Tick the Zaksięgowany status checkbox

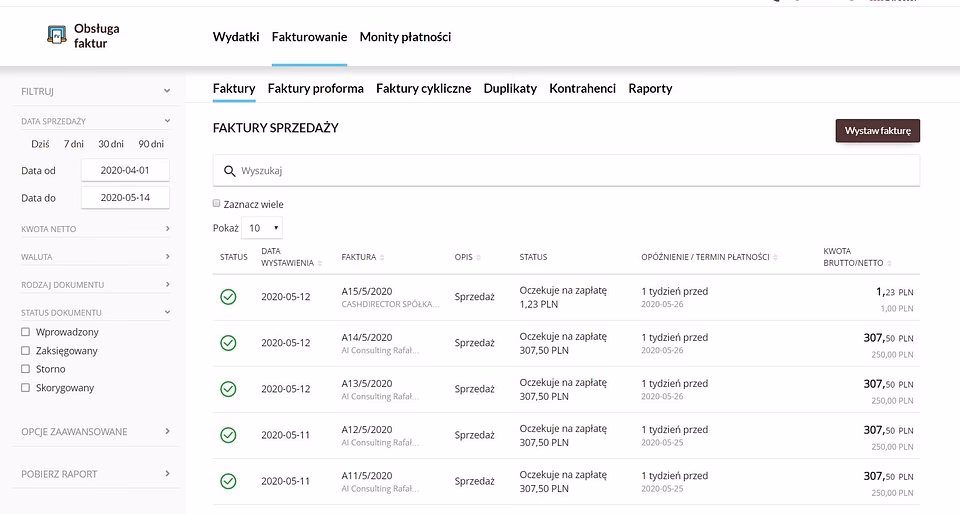26,351
